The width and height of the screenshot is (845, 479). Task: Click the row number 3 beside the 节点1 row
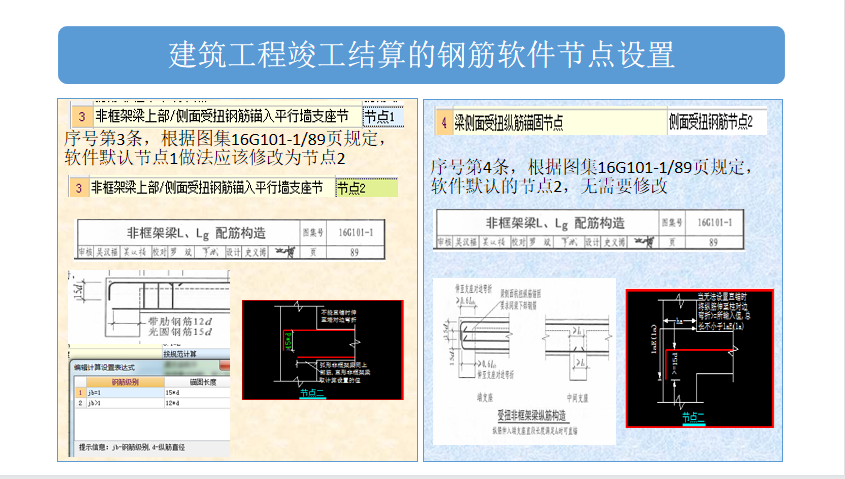tap(81, 116)
